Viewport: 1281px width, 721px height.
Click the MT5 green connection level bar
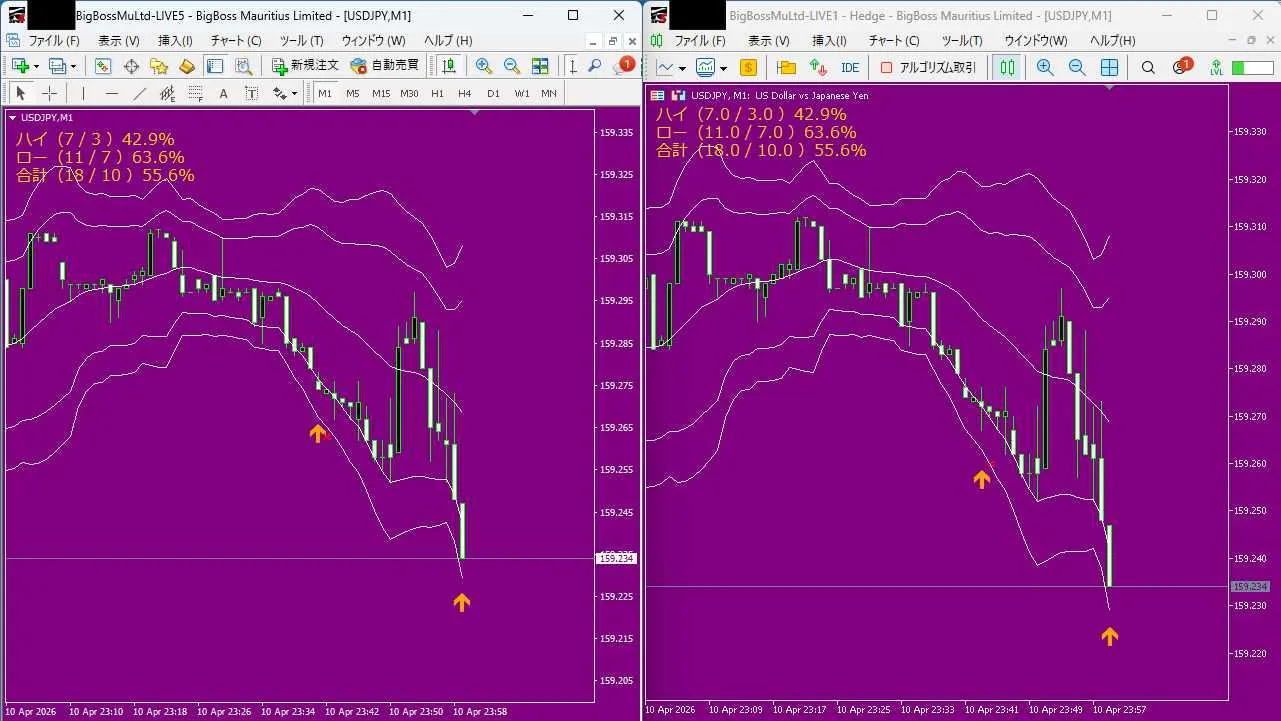(x=1252, y=67)
